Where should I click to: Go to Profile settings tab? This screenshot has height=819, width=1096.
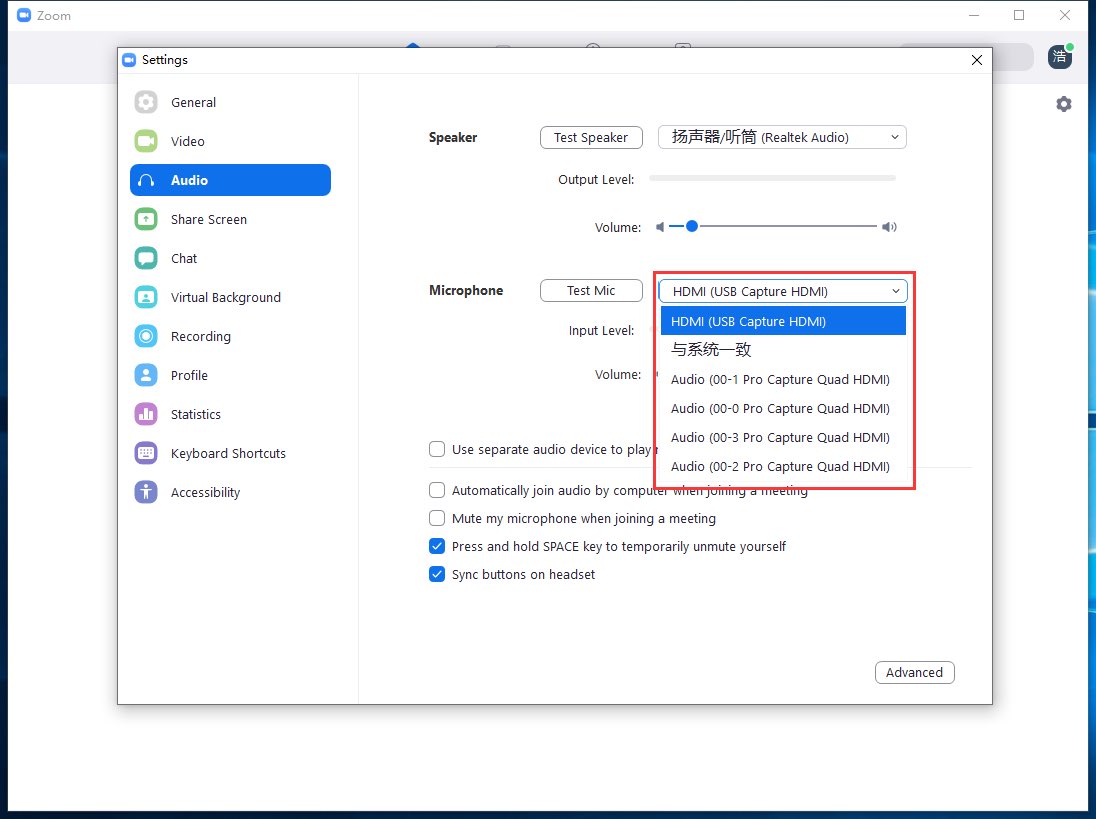click(x=230, y=375)
